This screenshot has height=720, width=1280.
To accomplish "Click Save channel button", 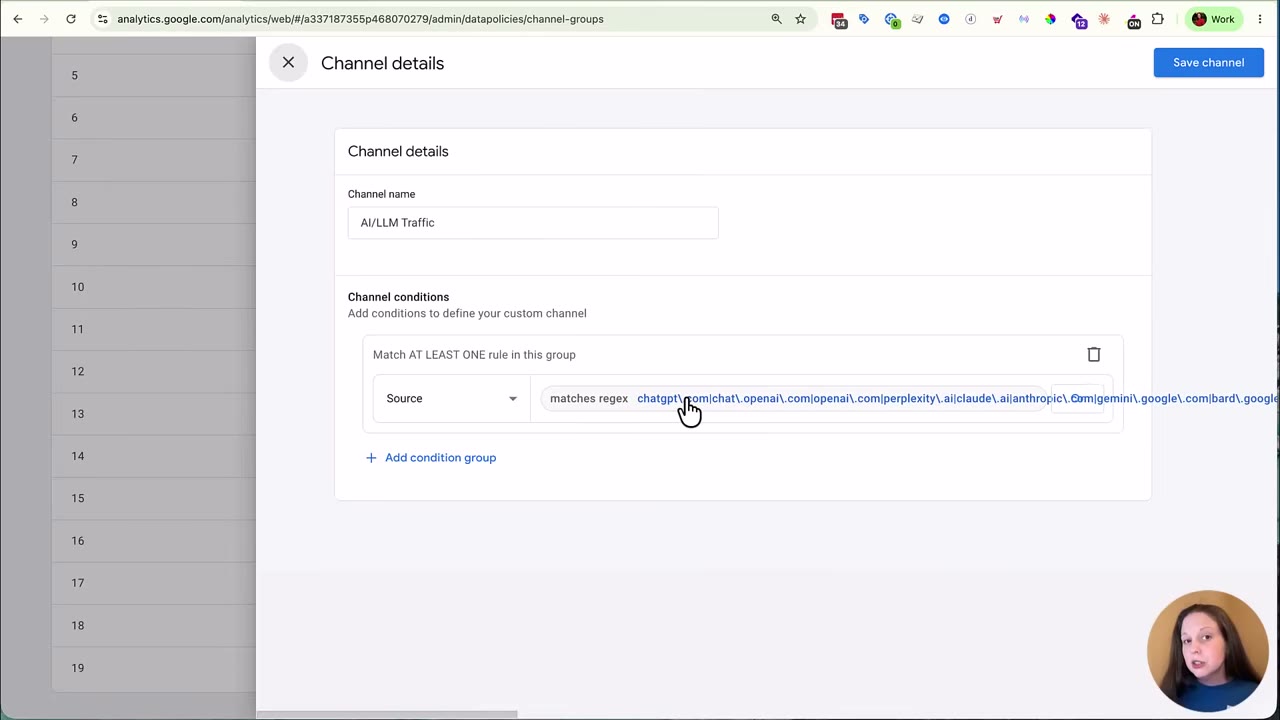I will coord(1208,62).
